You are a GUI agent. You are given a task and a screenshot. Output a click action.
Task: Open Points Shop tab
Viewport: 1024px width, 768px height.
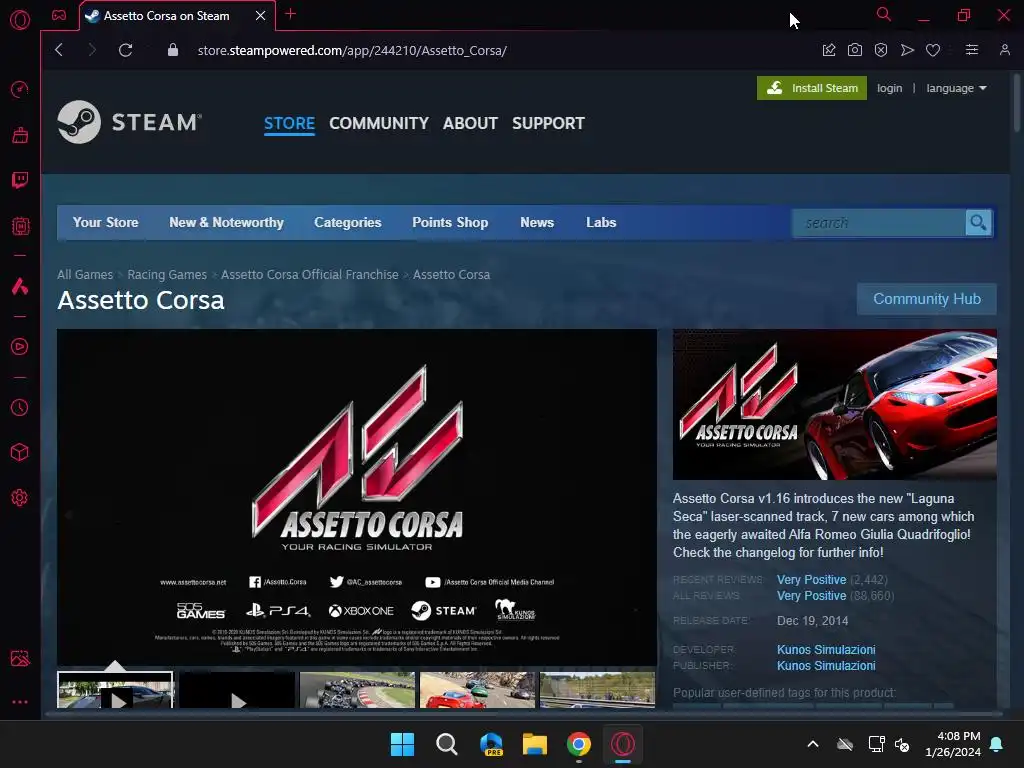pyautogui.click(x=450, y=223)
